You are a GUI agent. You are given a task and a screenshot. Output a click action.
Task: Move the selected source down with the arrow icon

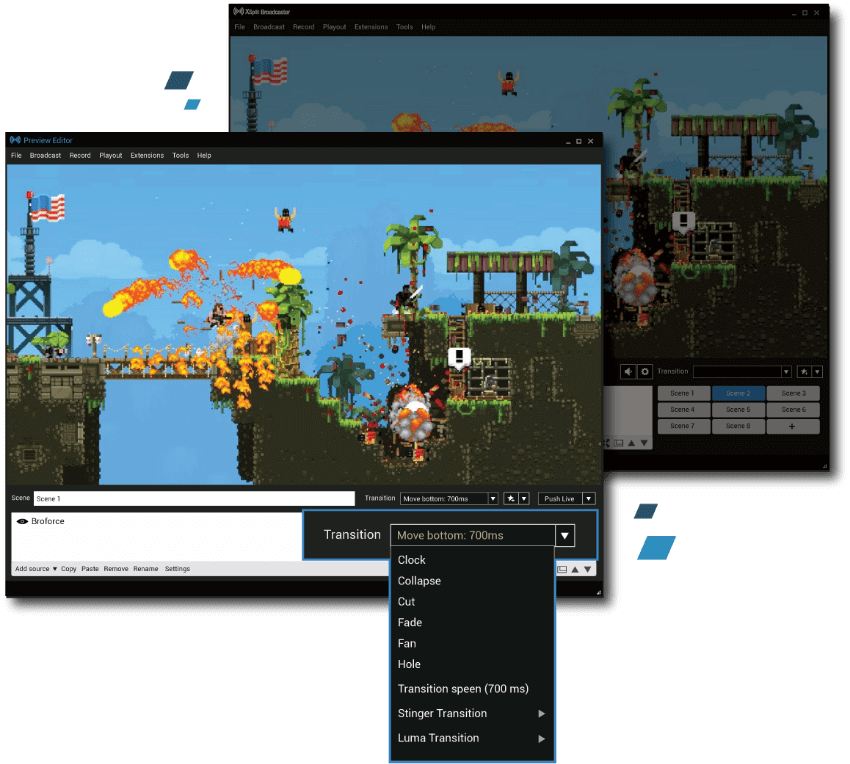click(x=588, y=570)
